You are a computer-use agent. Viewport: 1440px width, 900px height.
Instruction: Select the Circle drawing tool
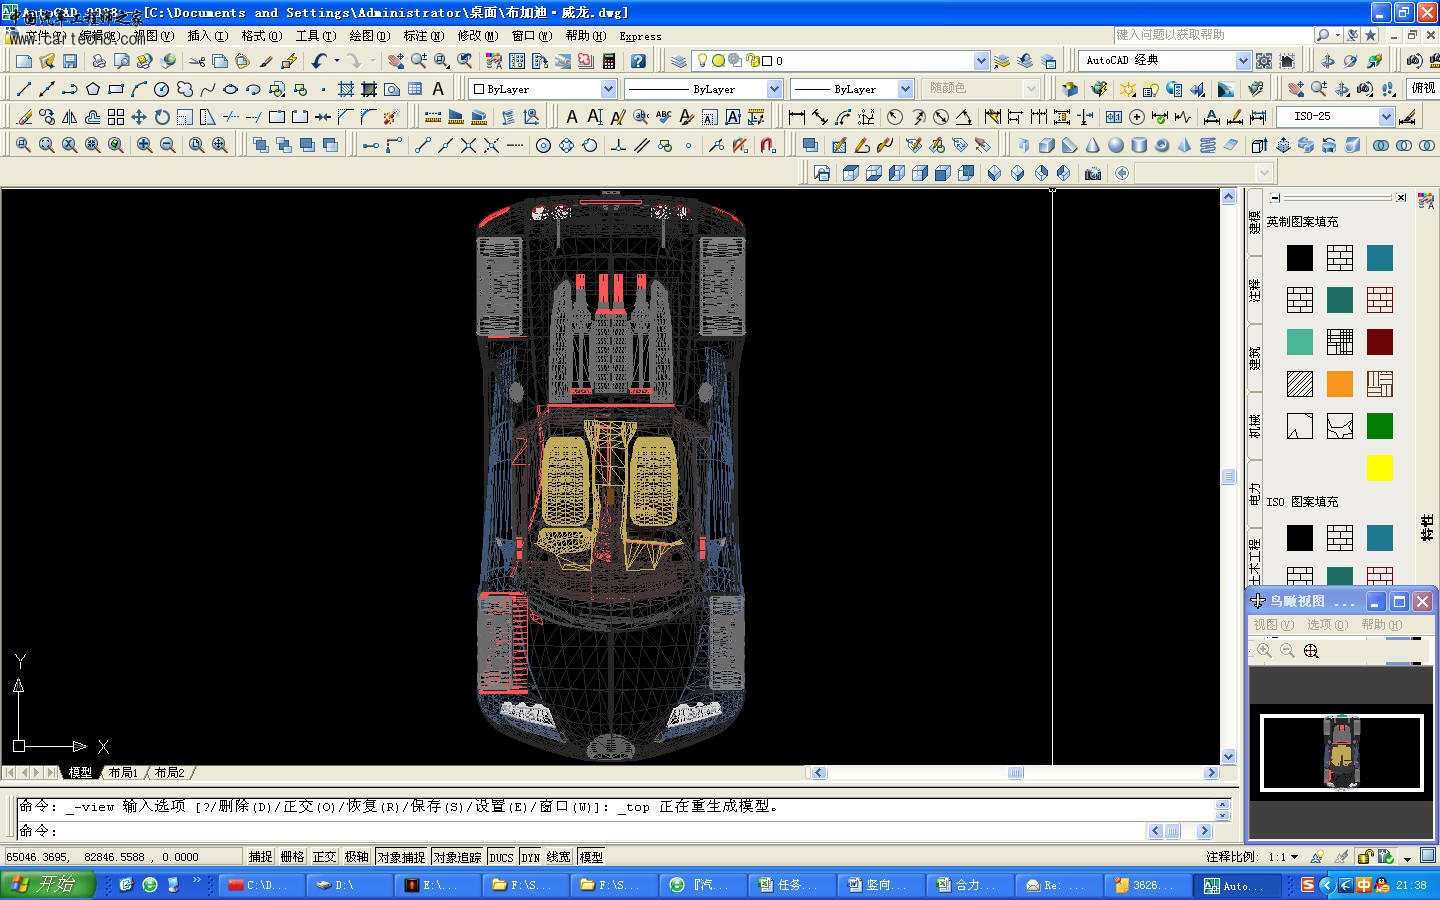(x=162, y=89)
